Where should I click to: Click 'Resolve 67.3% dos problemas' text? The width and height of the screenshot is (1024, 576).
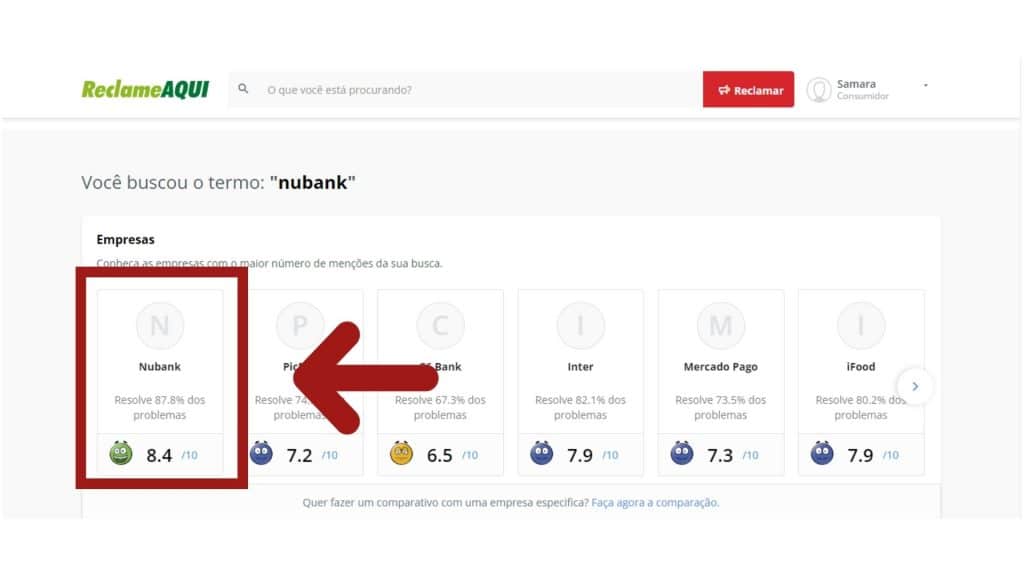coord(440,407)
